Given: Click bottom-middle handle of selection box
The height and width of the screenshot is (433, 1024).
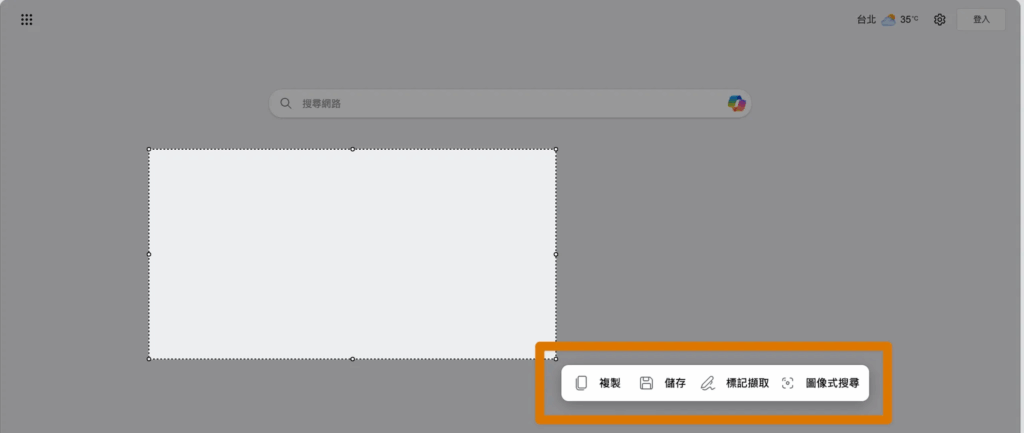Looking at the screenshot, I should pyautogui.click(x=353, y=359).
